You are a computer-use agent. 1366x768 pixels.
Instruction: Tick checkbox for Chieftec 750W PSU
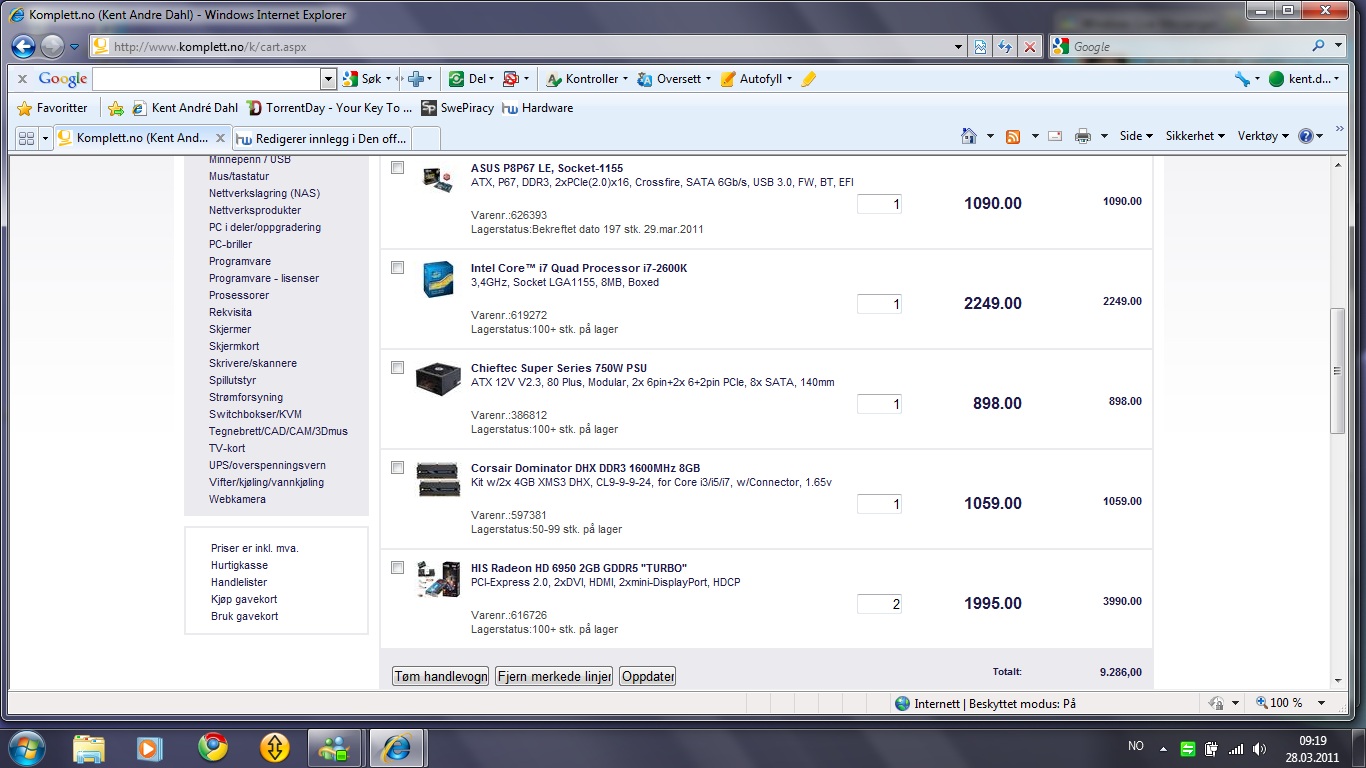pyautogui.click(x=398, y=368)
